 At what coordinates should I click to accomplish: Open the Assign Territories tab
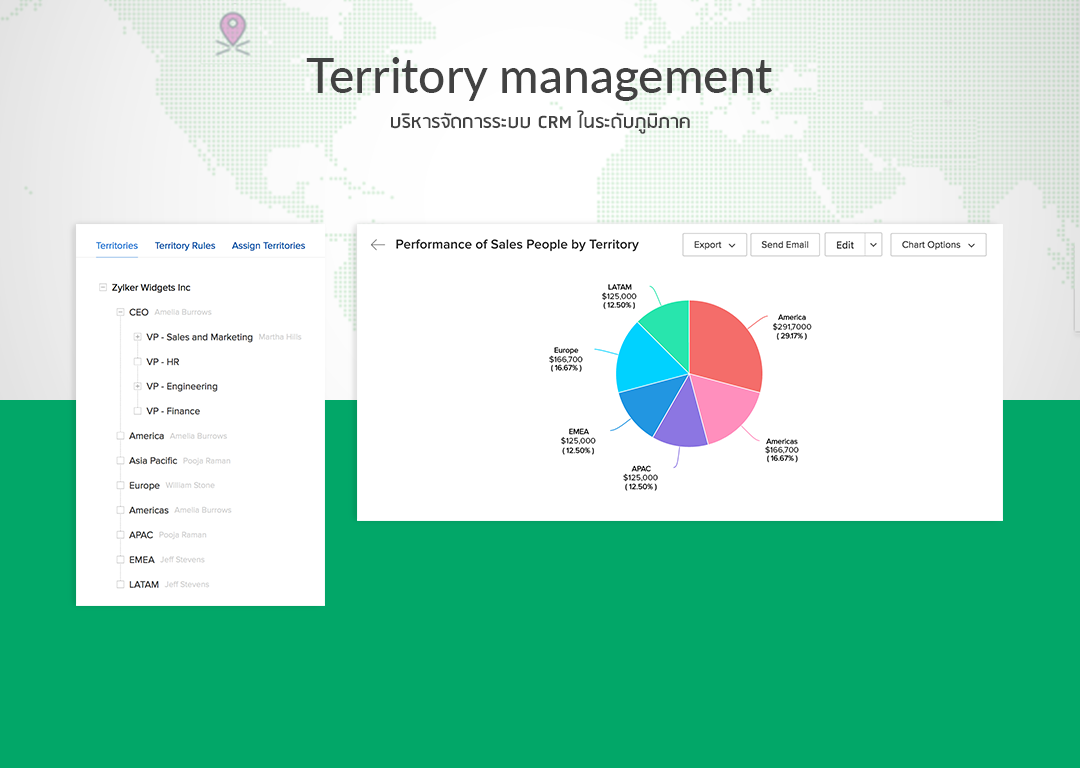[268, 246]
